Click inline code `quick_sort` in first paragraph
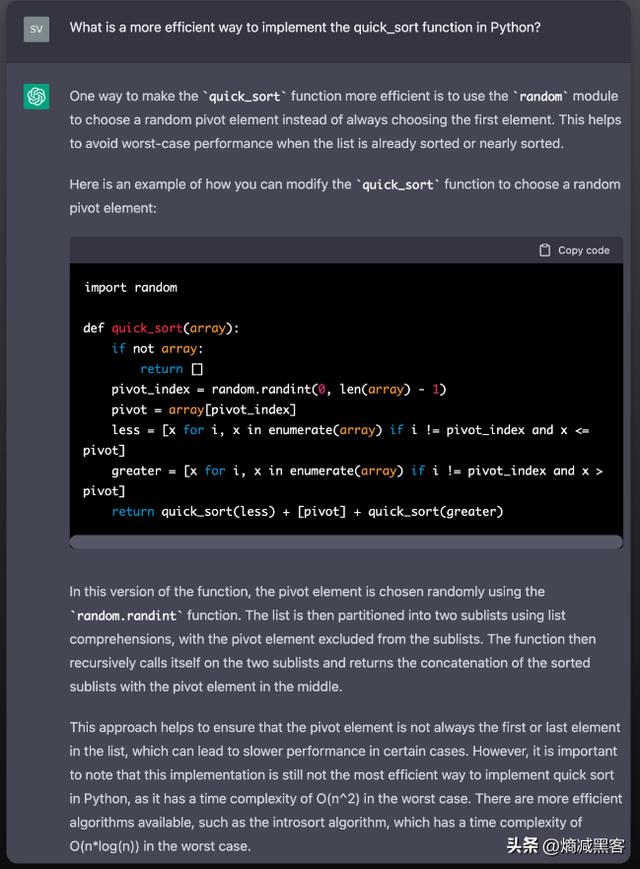This screenshot has height=869, width=640. pos(245,96)
